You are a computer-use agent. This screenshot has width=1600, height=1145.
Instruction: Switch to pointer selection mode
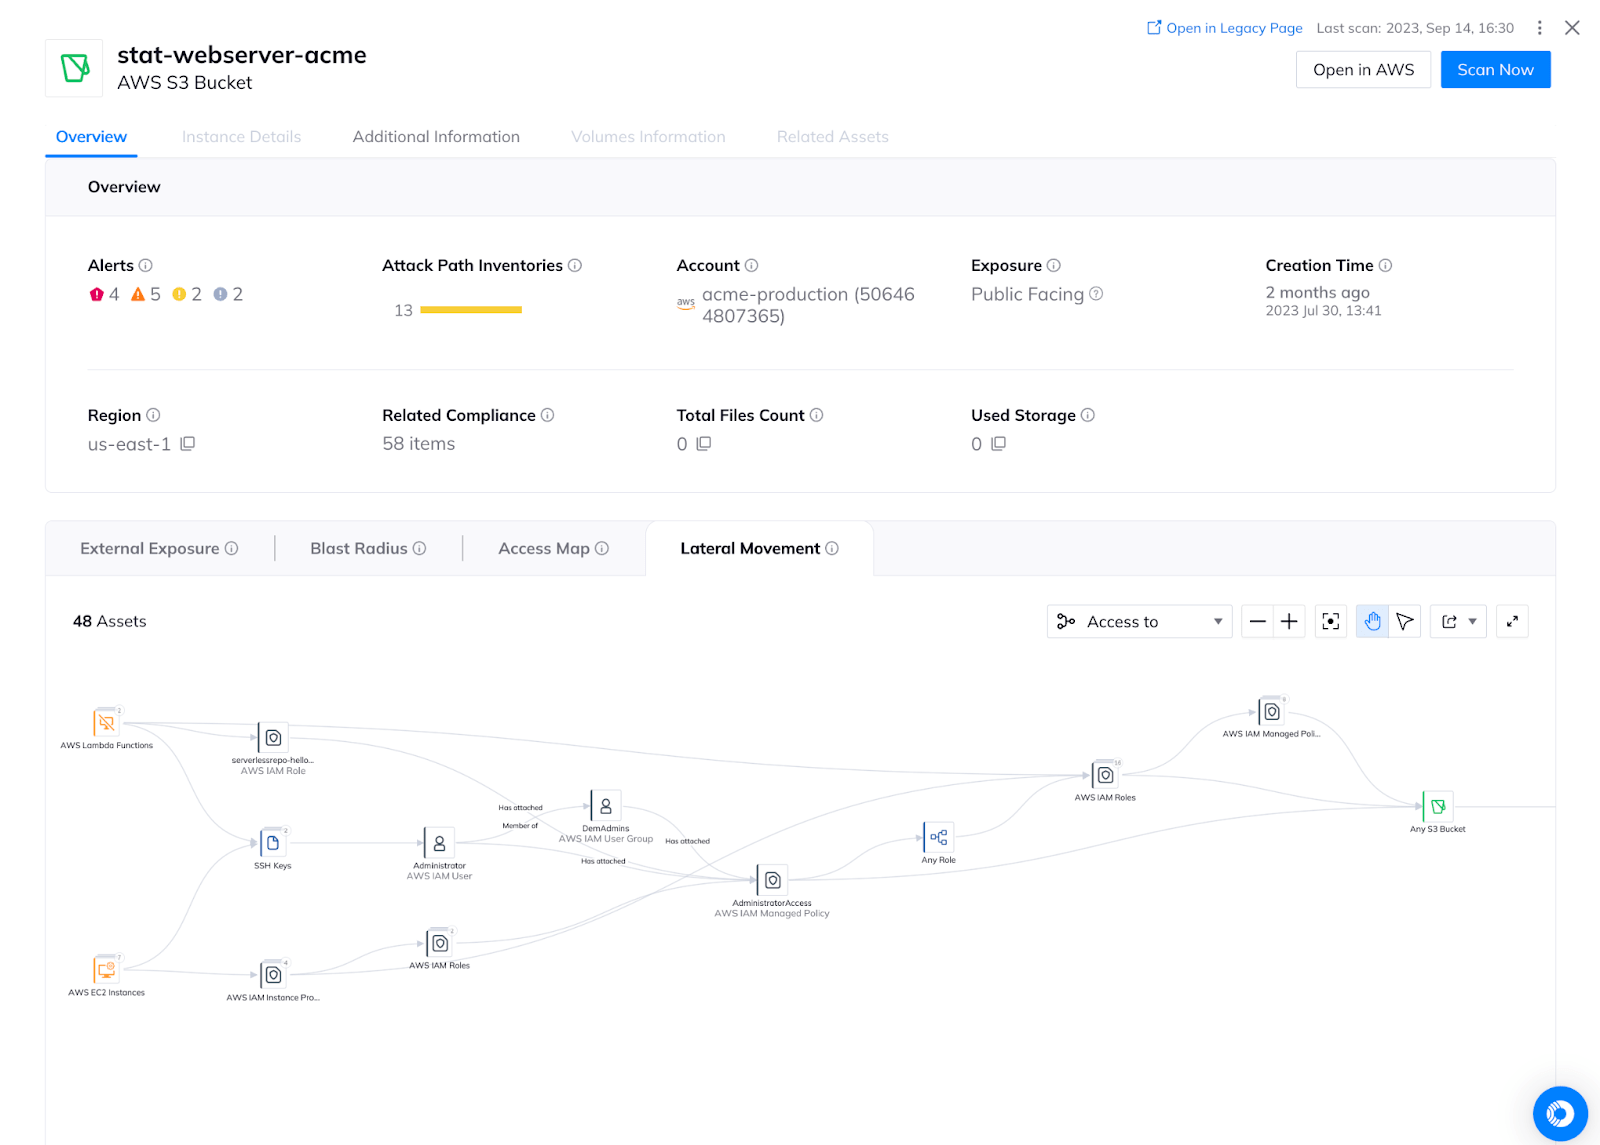[1405, 622]
